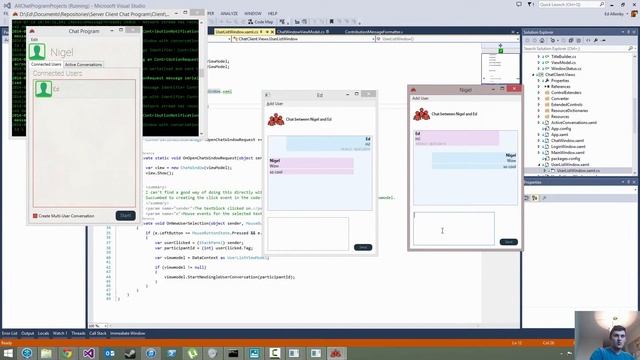Click the Collapse All icon in Solution Explorer toolbar
The image size is (640, 360).
(571, 40)
